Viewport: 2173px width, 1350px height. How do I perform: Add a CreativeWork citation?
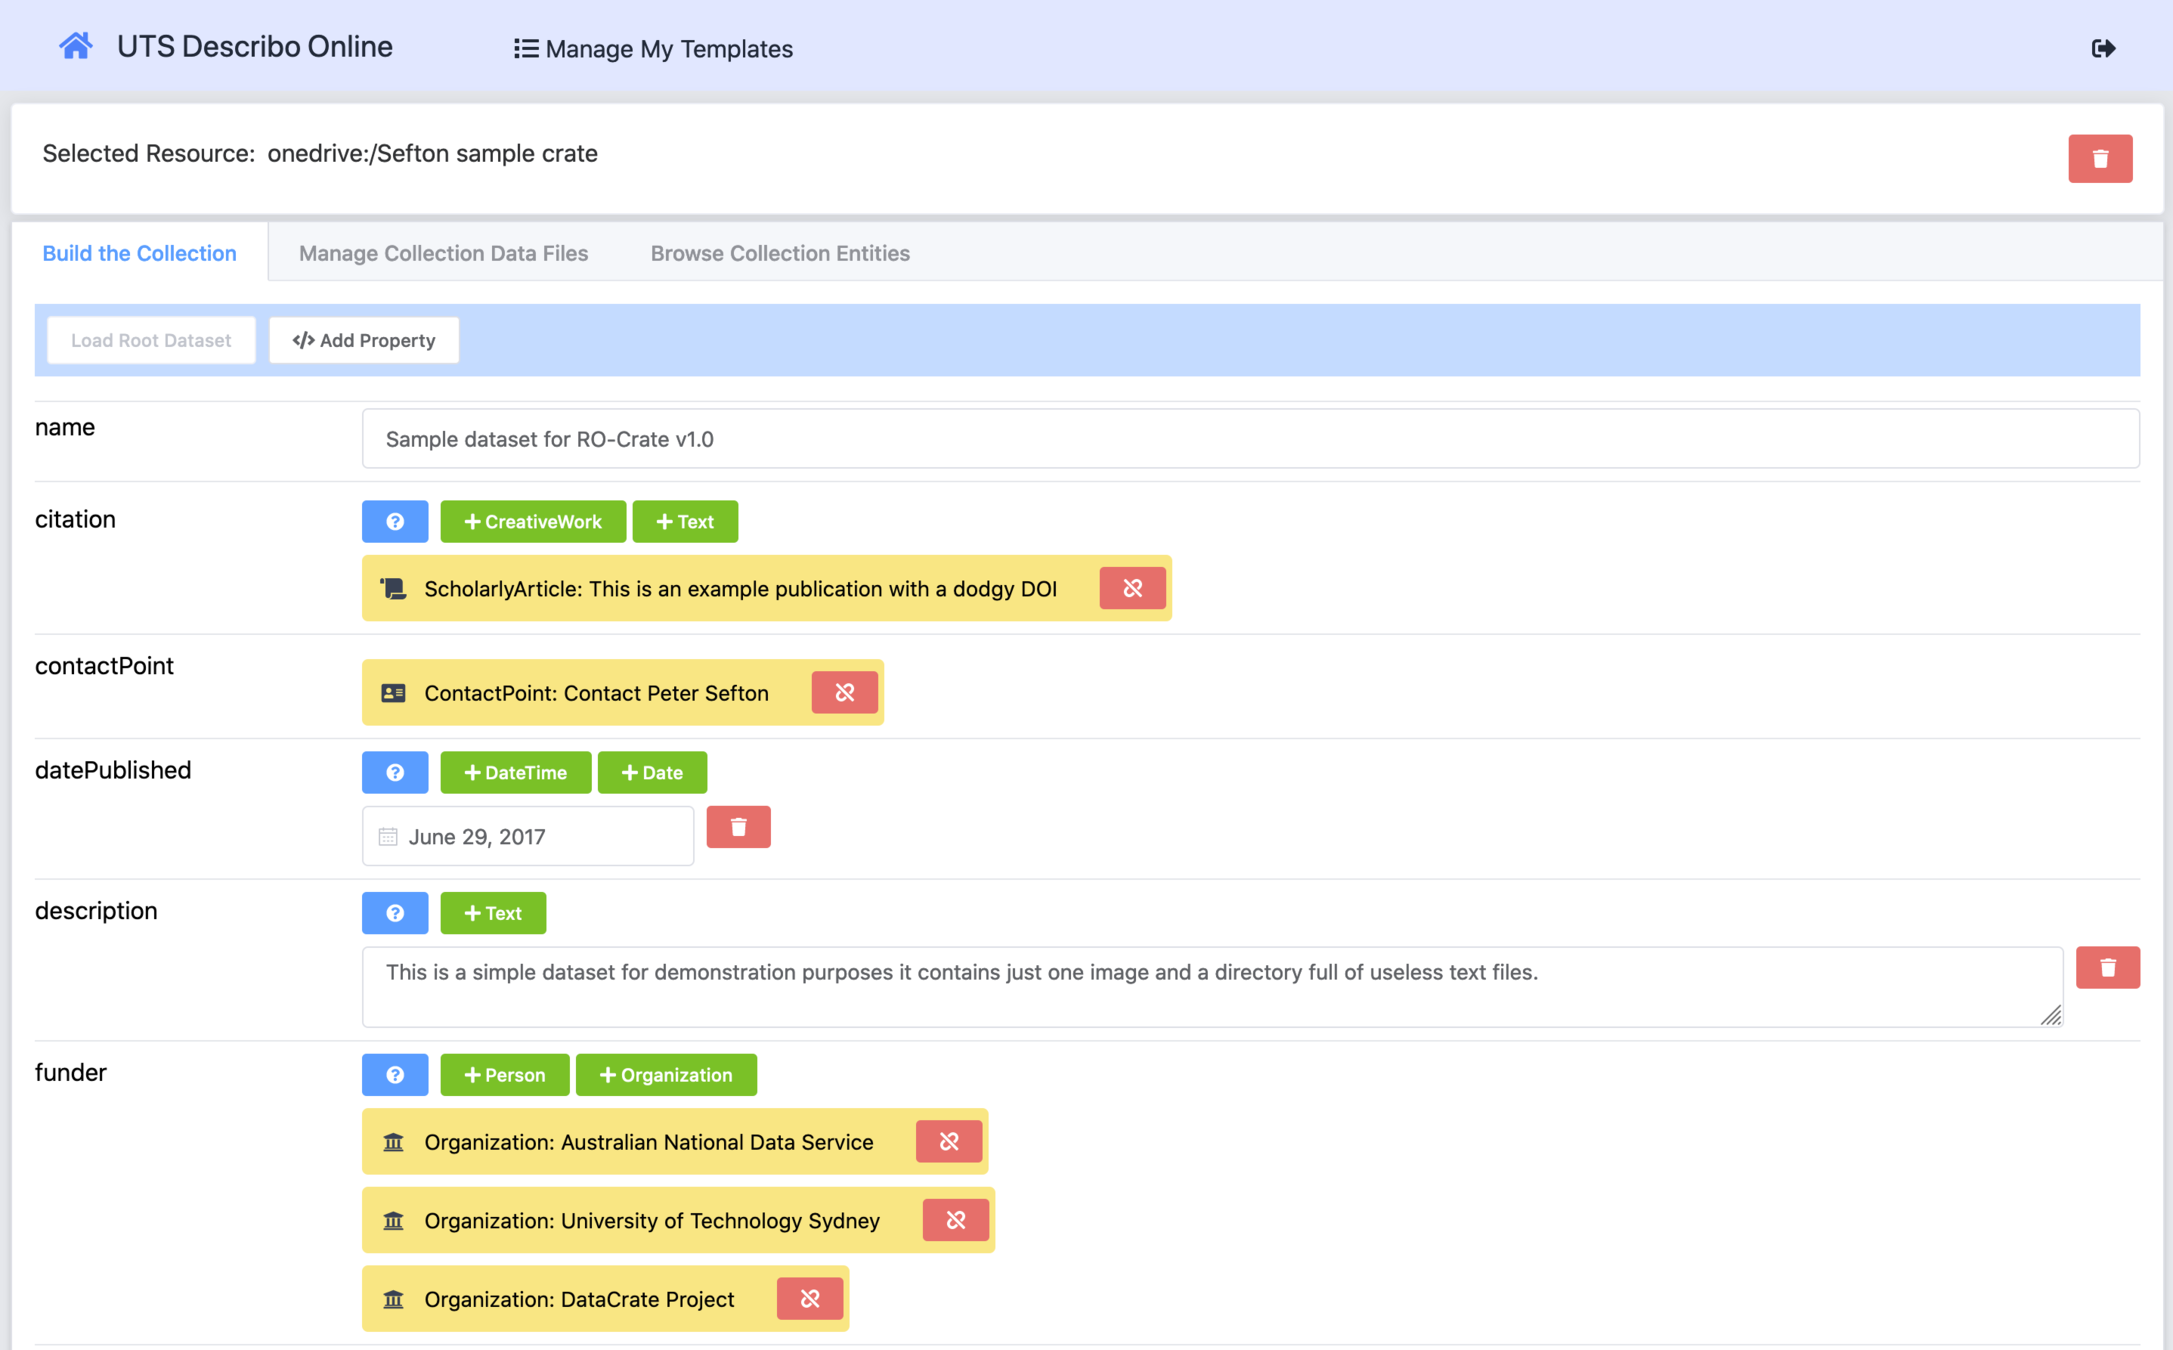[532, 521]
